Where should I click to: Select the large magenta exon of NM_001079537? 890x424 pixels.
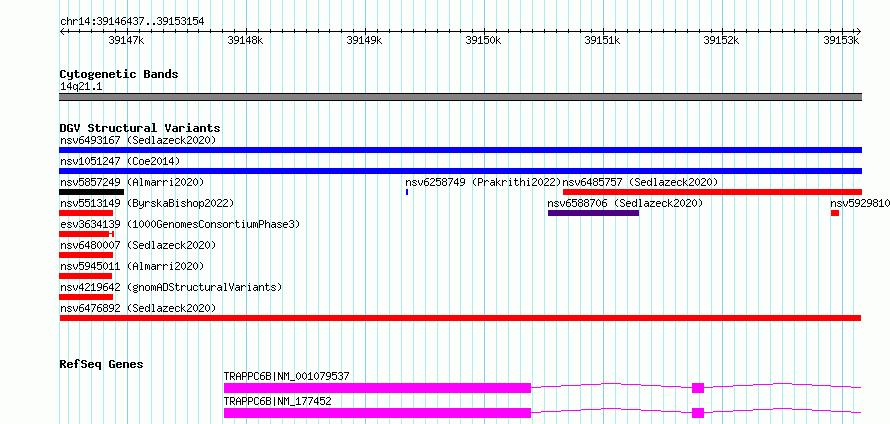(x=377, y=388)
